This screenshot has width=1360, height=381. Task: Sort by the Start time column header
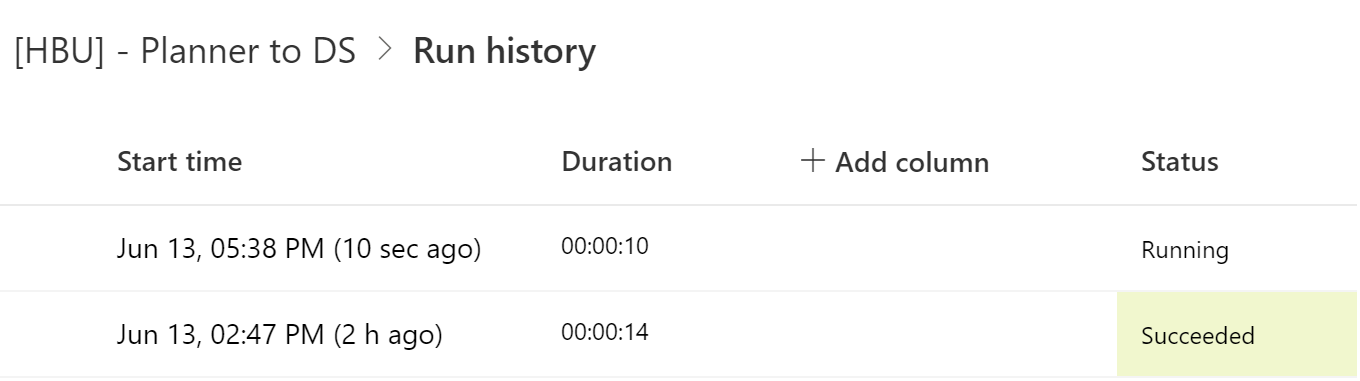pyautogui.click(x=180, y=162)
